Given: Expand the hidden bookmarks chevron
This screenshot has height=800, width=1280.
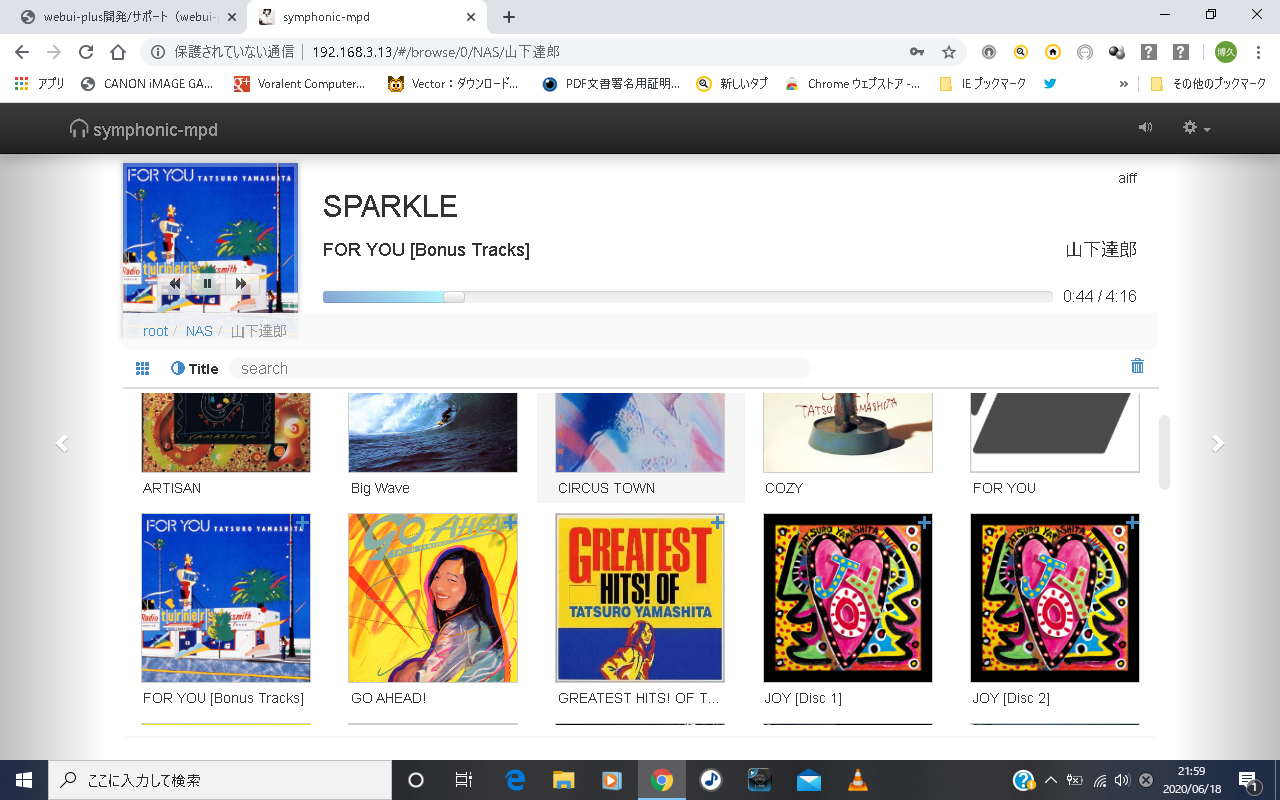Looking at the screenshot, I should click(x=1124, y=84).
